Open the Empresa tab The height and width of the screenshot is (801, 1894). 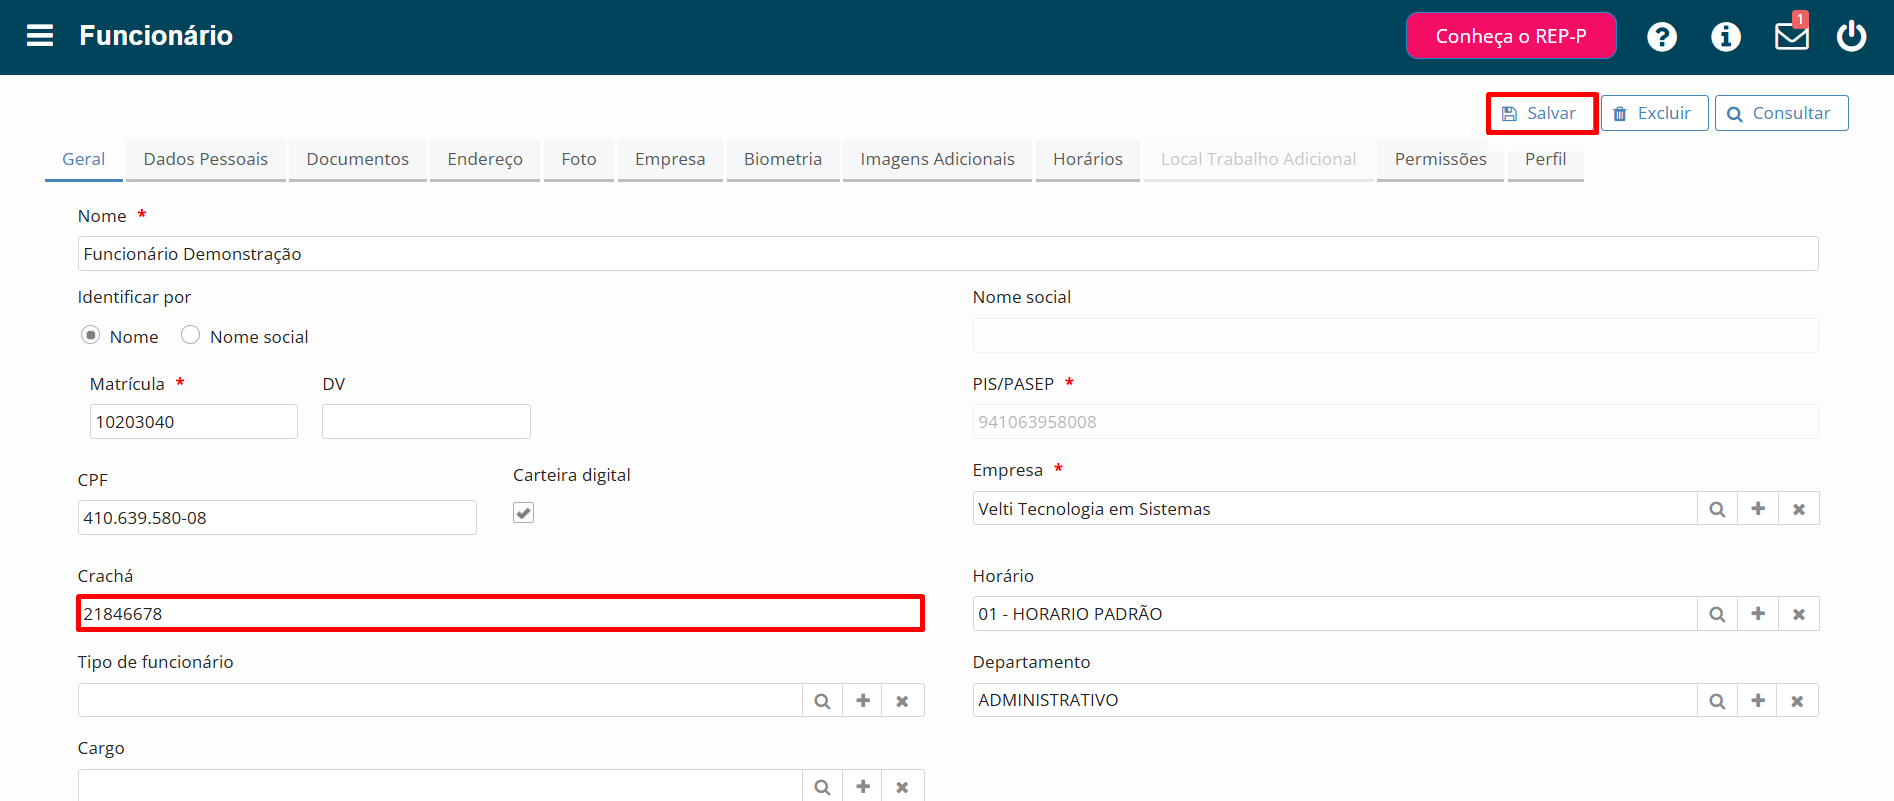[670, 159]
